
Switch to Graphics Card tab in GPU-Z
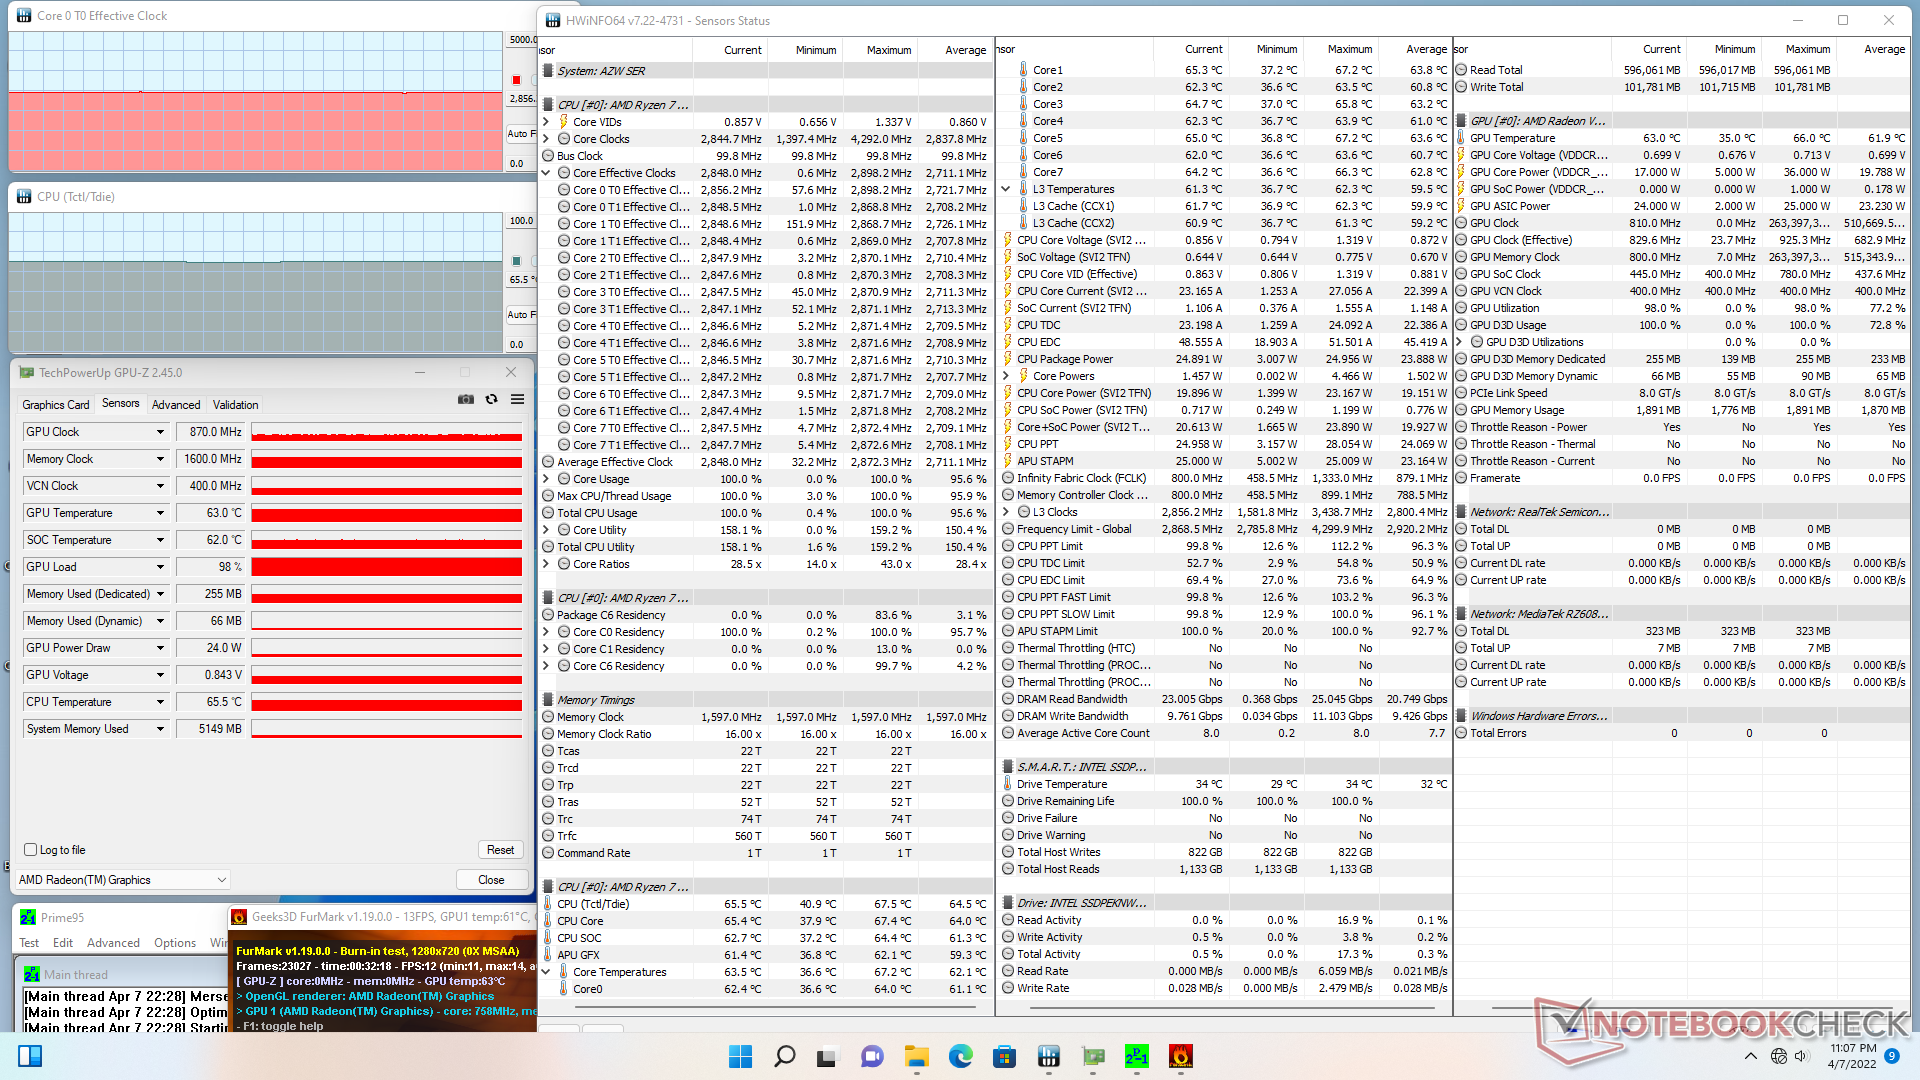[56, 405]
